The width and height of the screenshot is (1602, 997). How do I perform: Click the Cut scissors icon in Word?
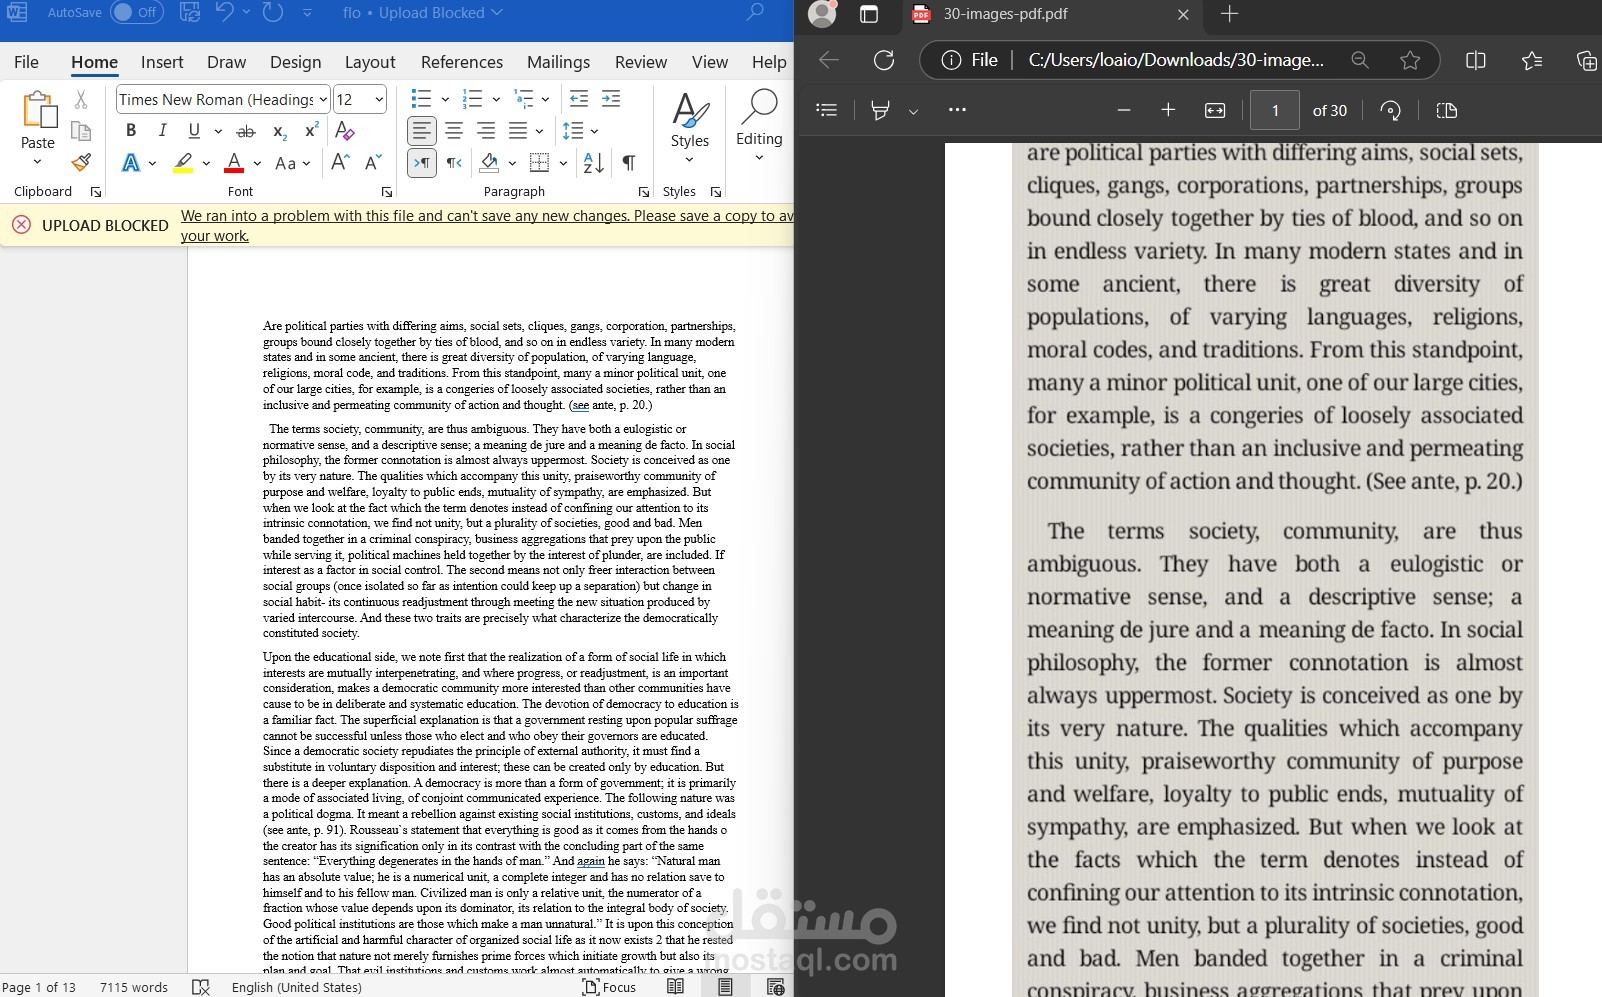(x=81, y=100)
